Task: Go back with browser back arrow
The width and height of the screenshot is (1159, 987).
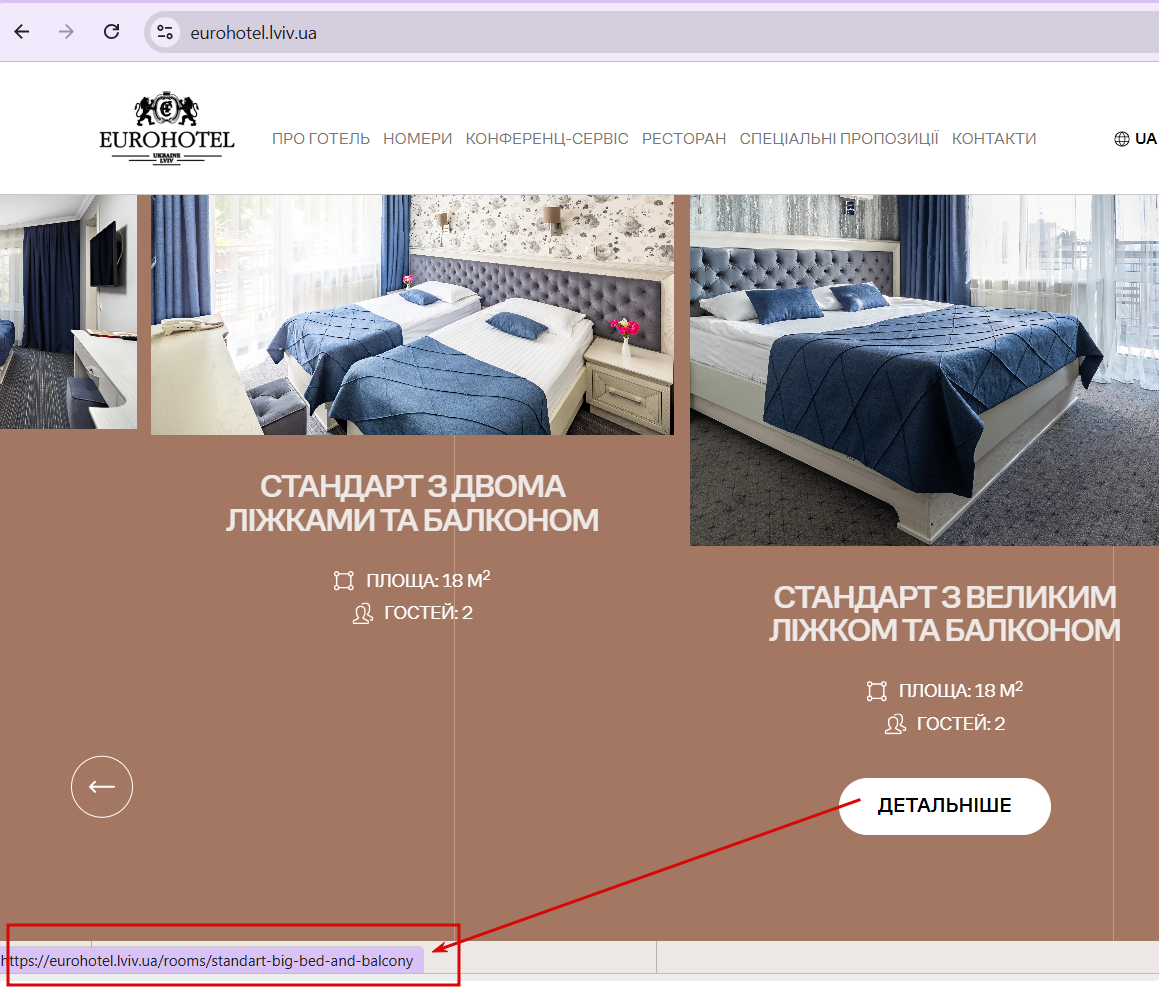Action: pos(22,32)
